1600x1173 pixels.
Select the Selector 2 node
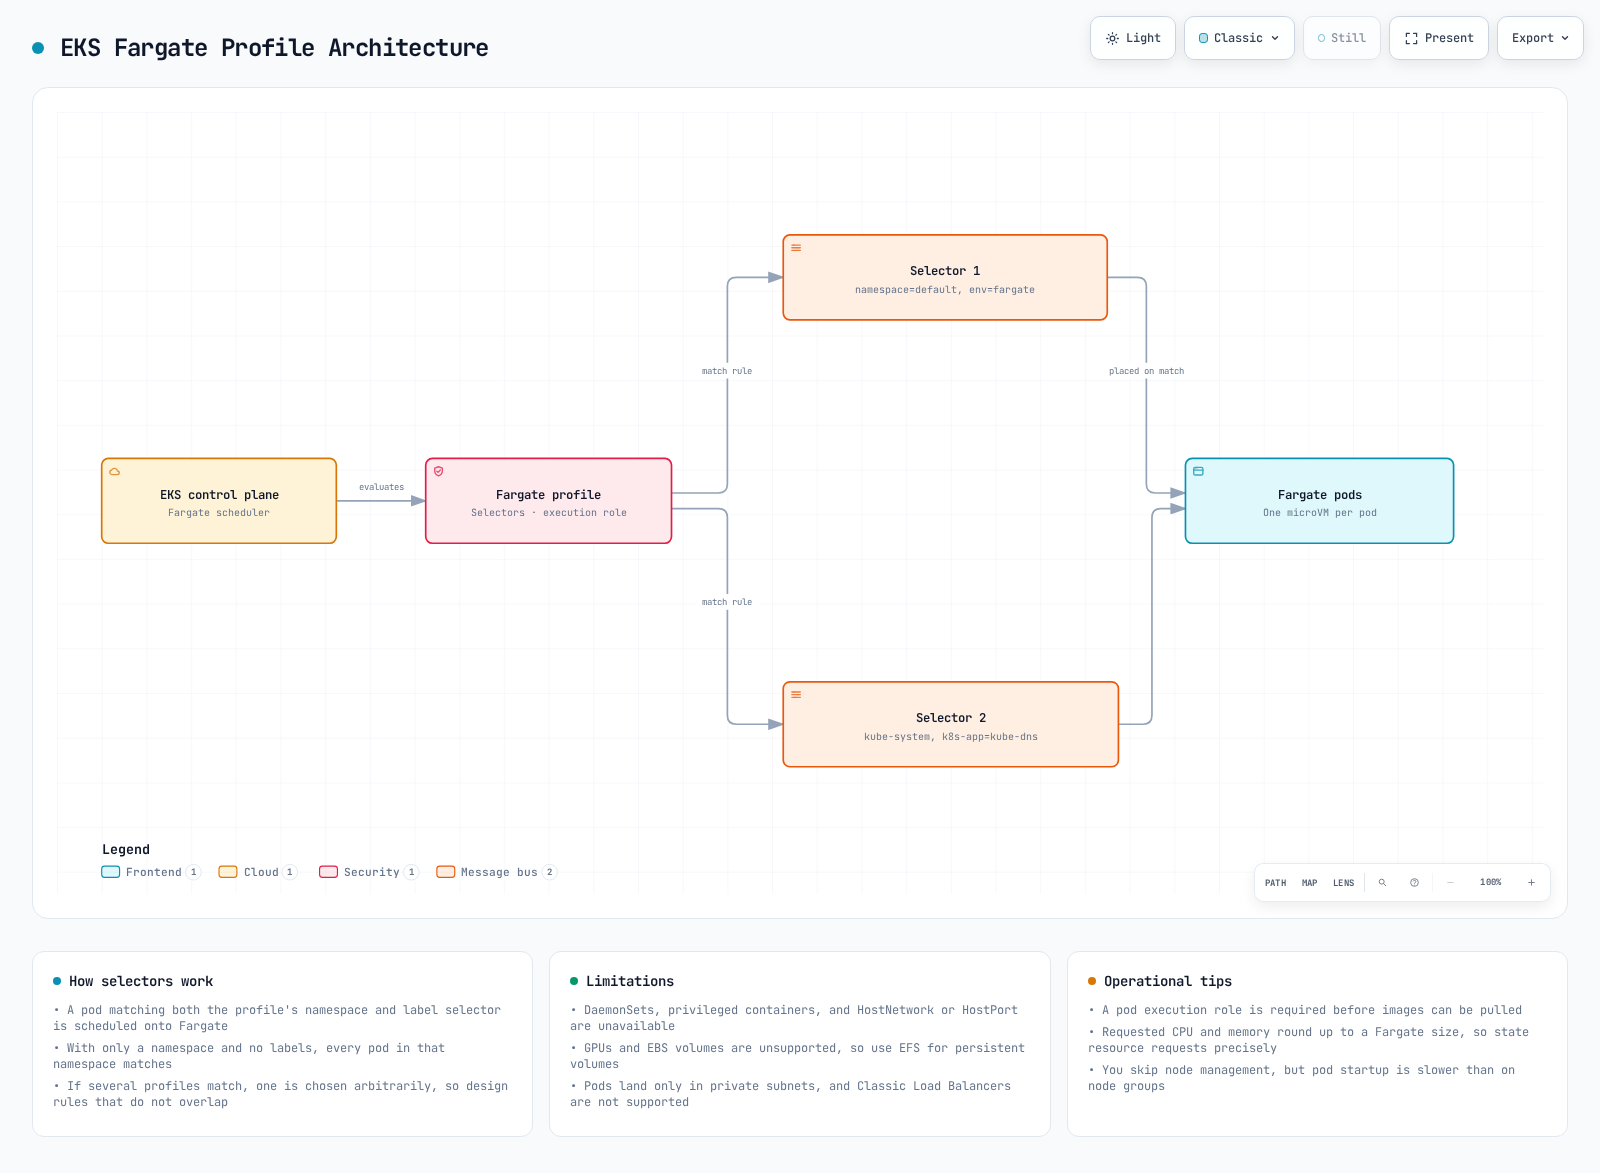click(x=951, y=725)
